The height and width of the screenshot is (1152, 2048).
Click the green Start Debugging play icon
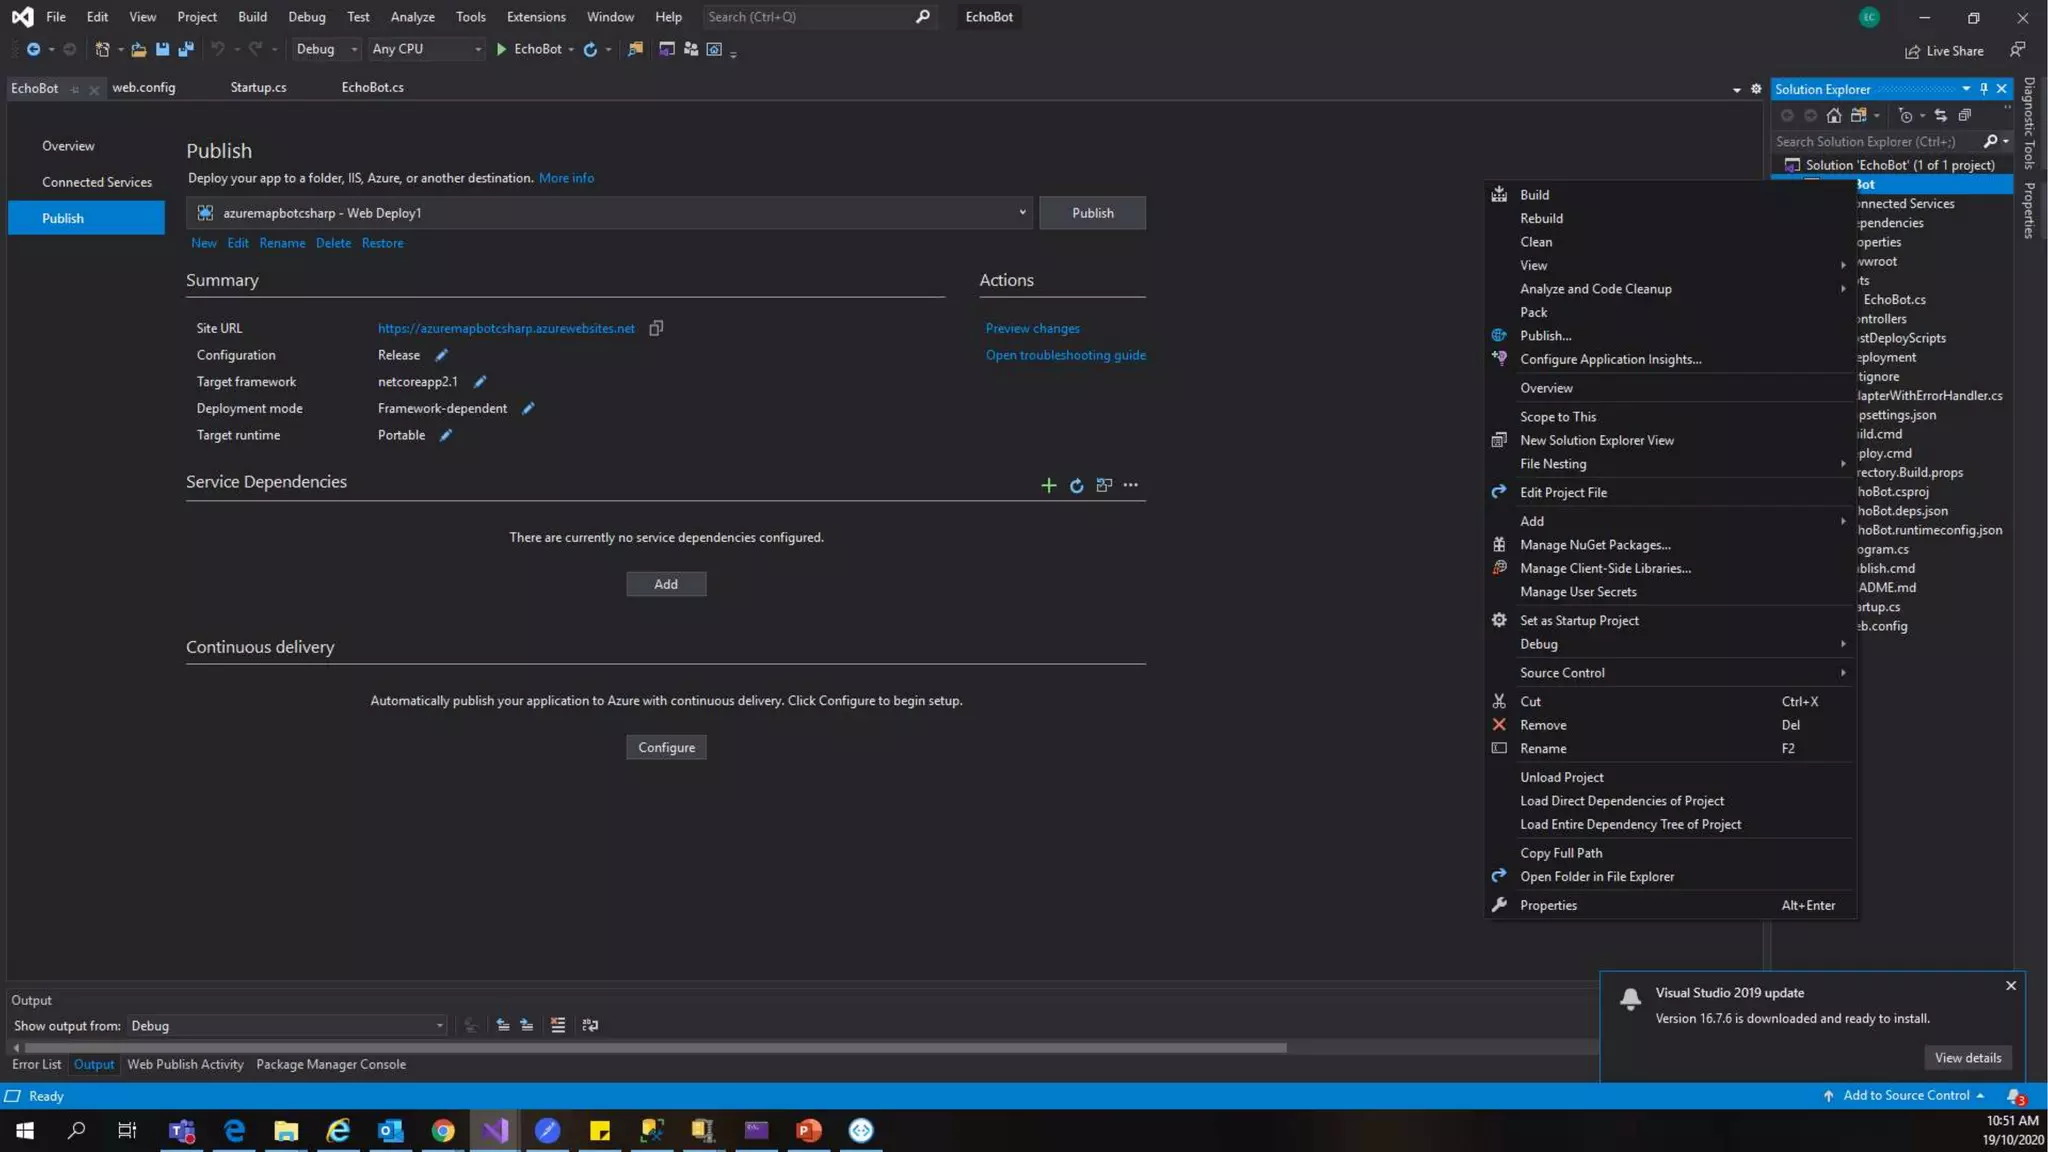501,49
